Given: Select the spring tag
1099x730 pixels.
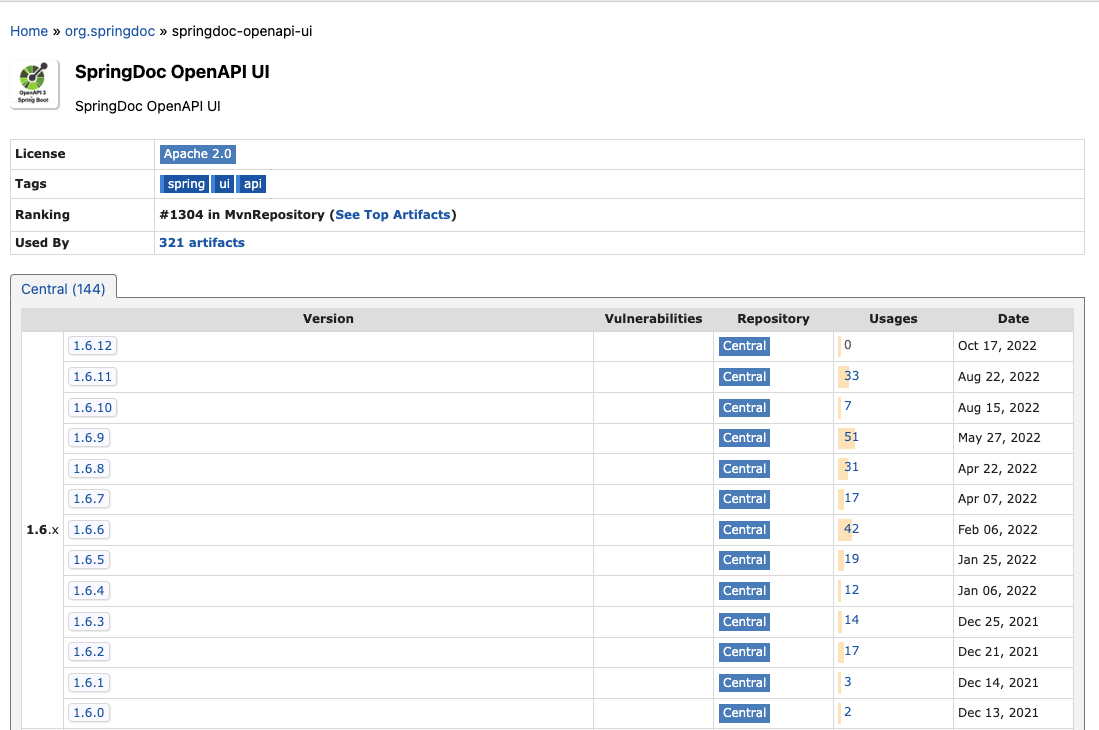Looking at the screenshot, I should point(186,184).
